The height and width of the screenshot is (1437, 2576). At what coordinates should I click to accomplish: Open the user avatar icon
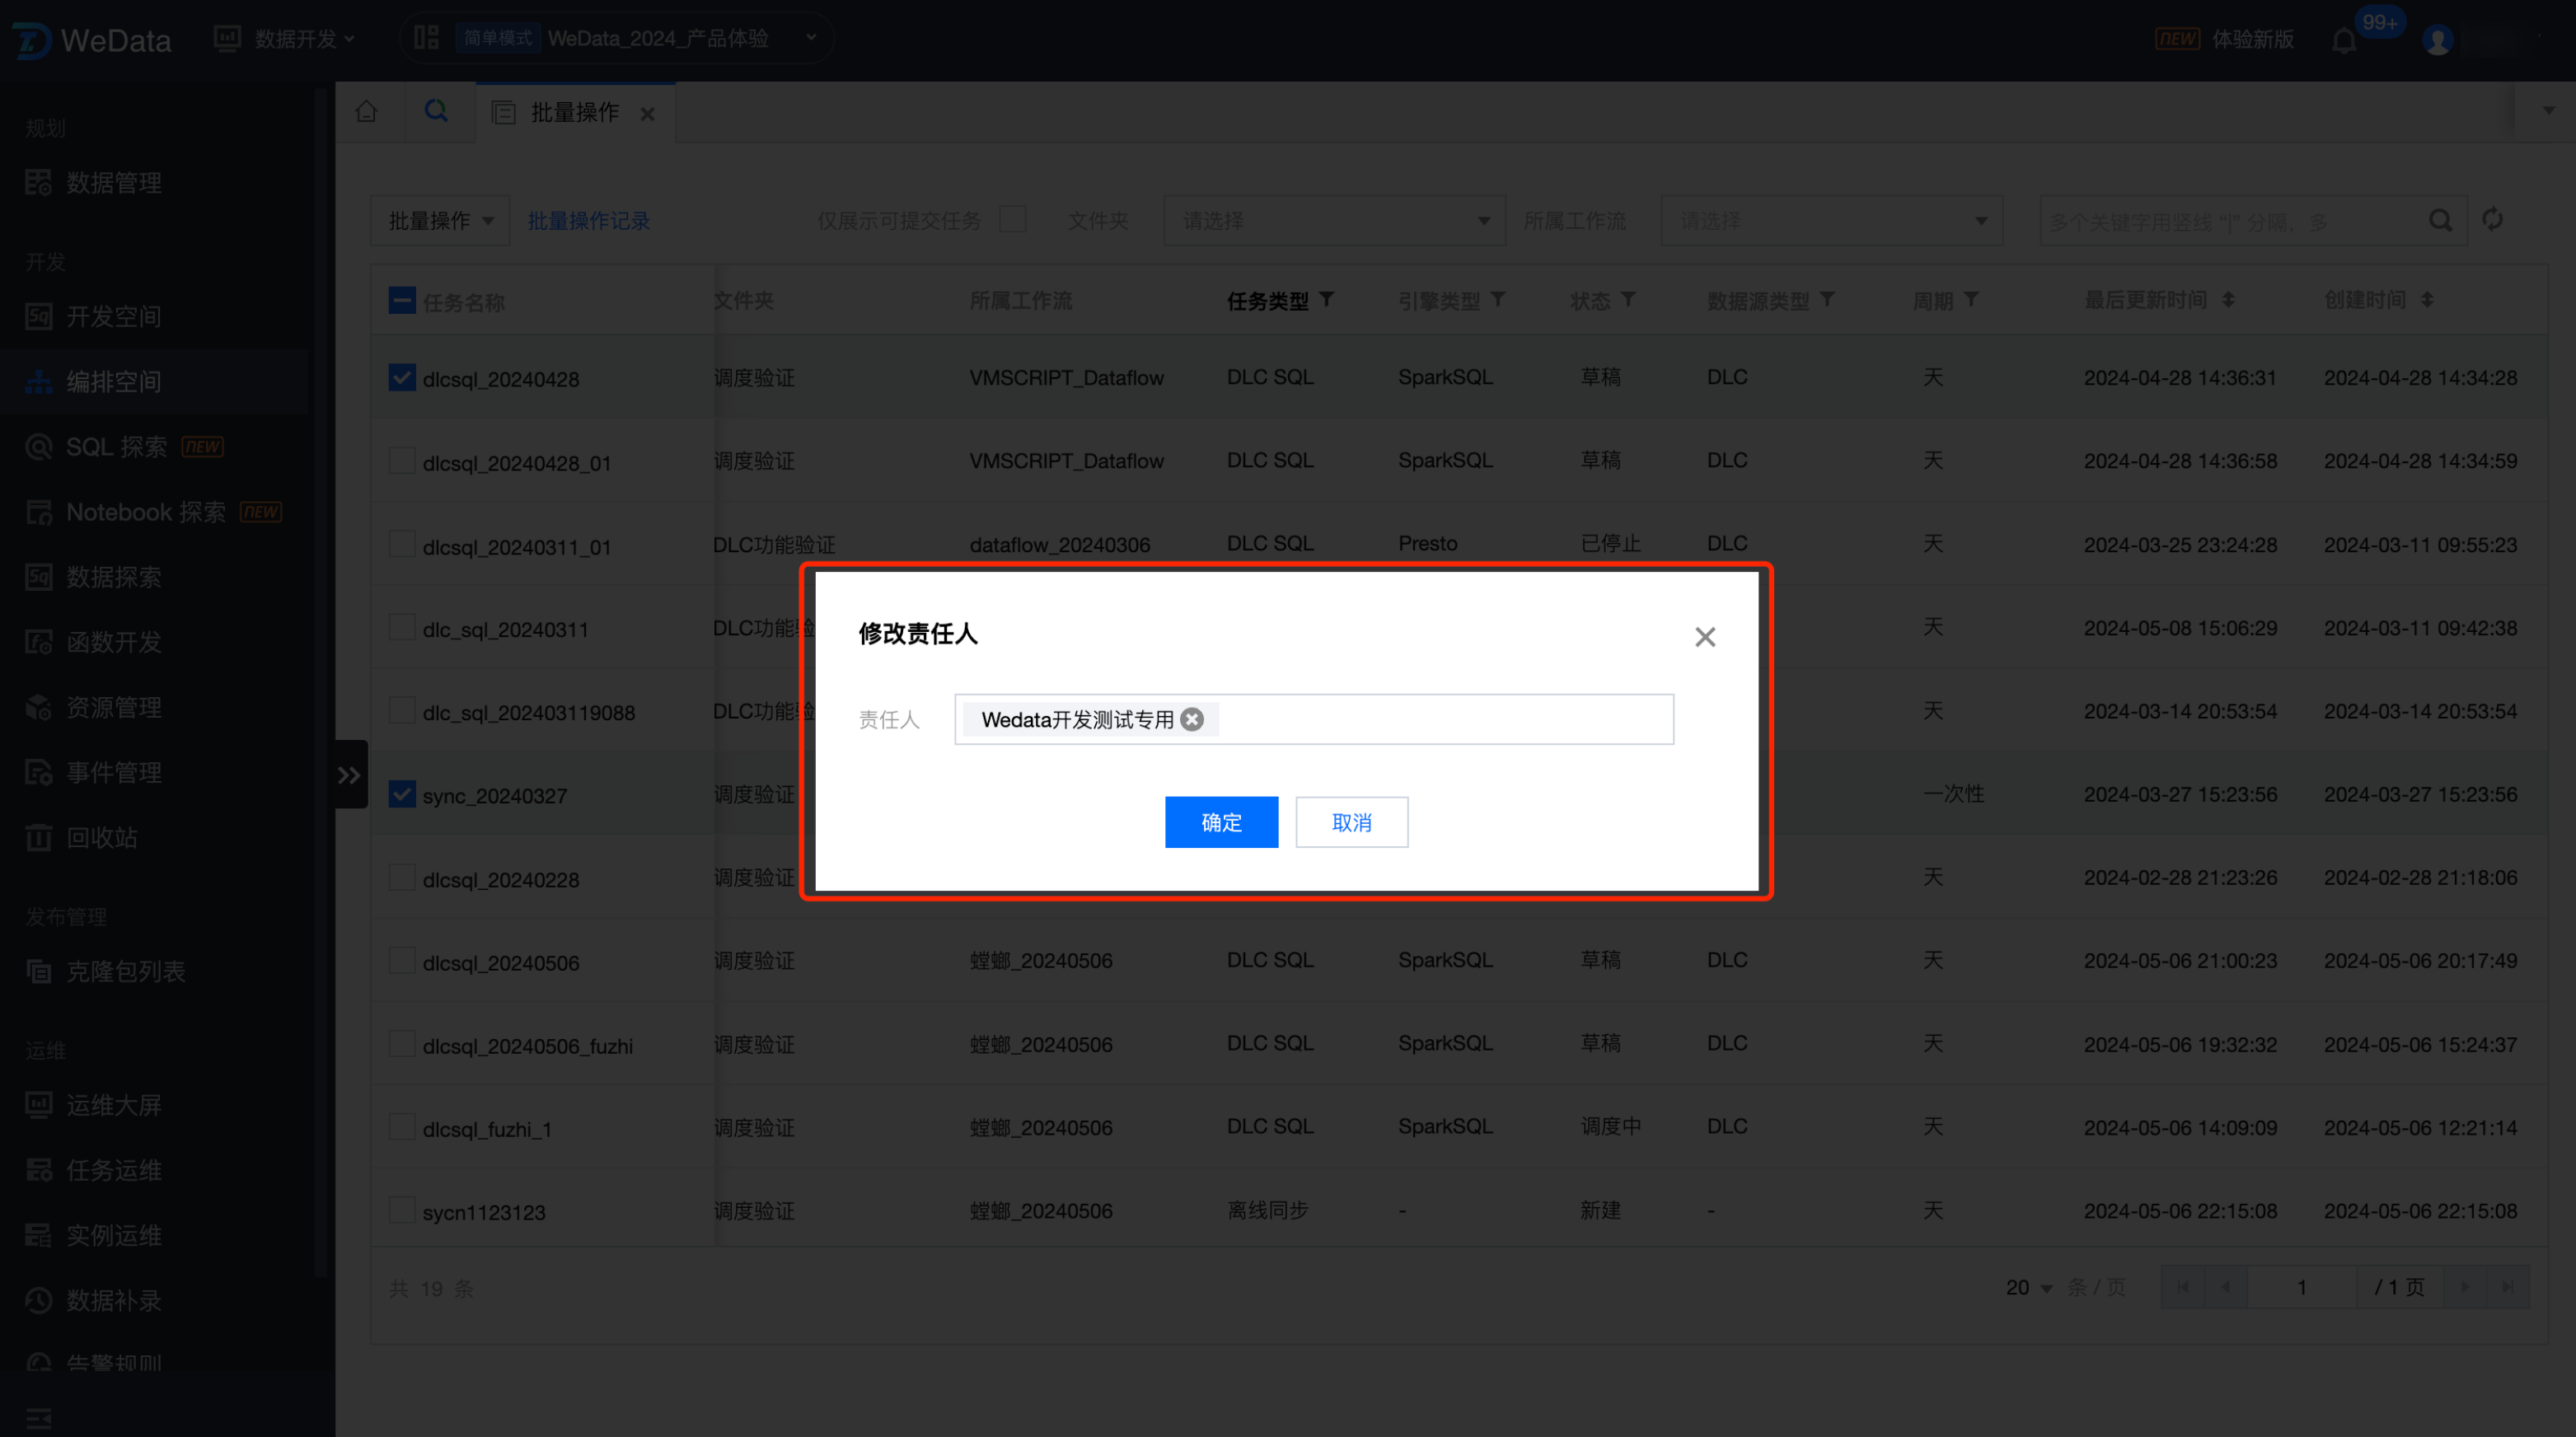[2438, 40]
